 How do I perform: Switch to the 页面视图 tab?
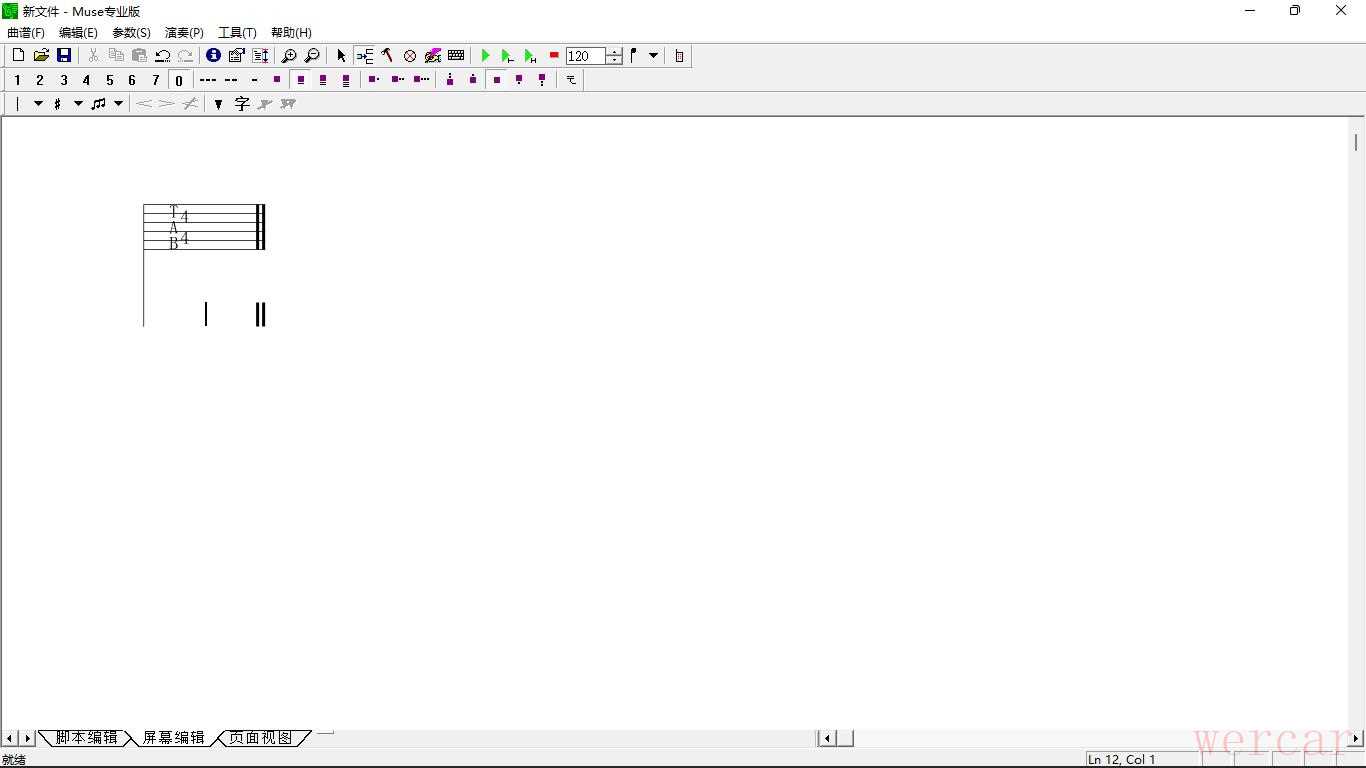260,738
